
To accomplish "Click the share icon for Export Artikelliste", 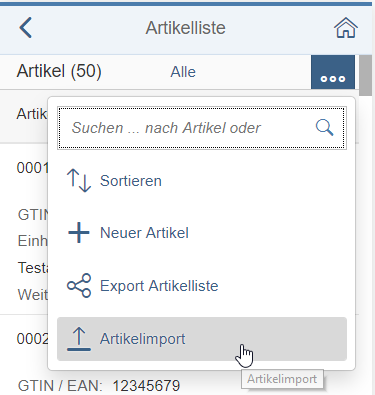I will 79,286.
